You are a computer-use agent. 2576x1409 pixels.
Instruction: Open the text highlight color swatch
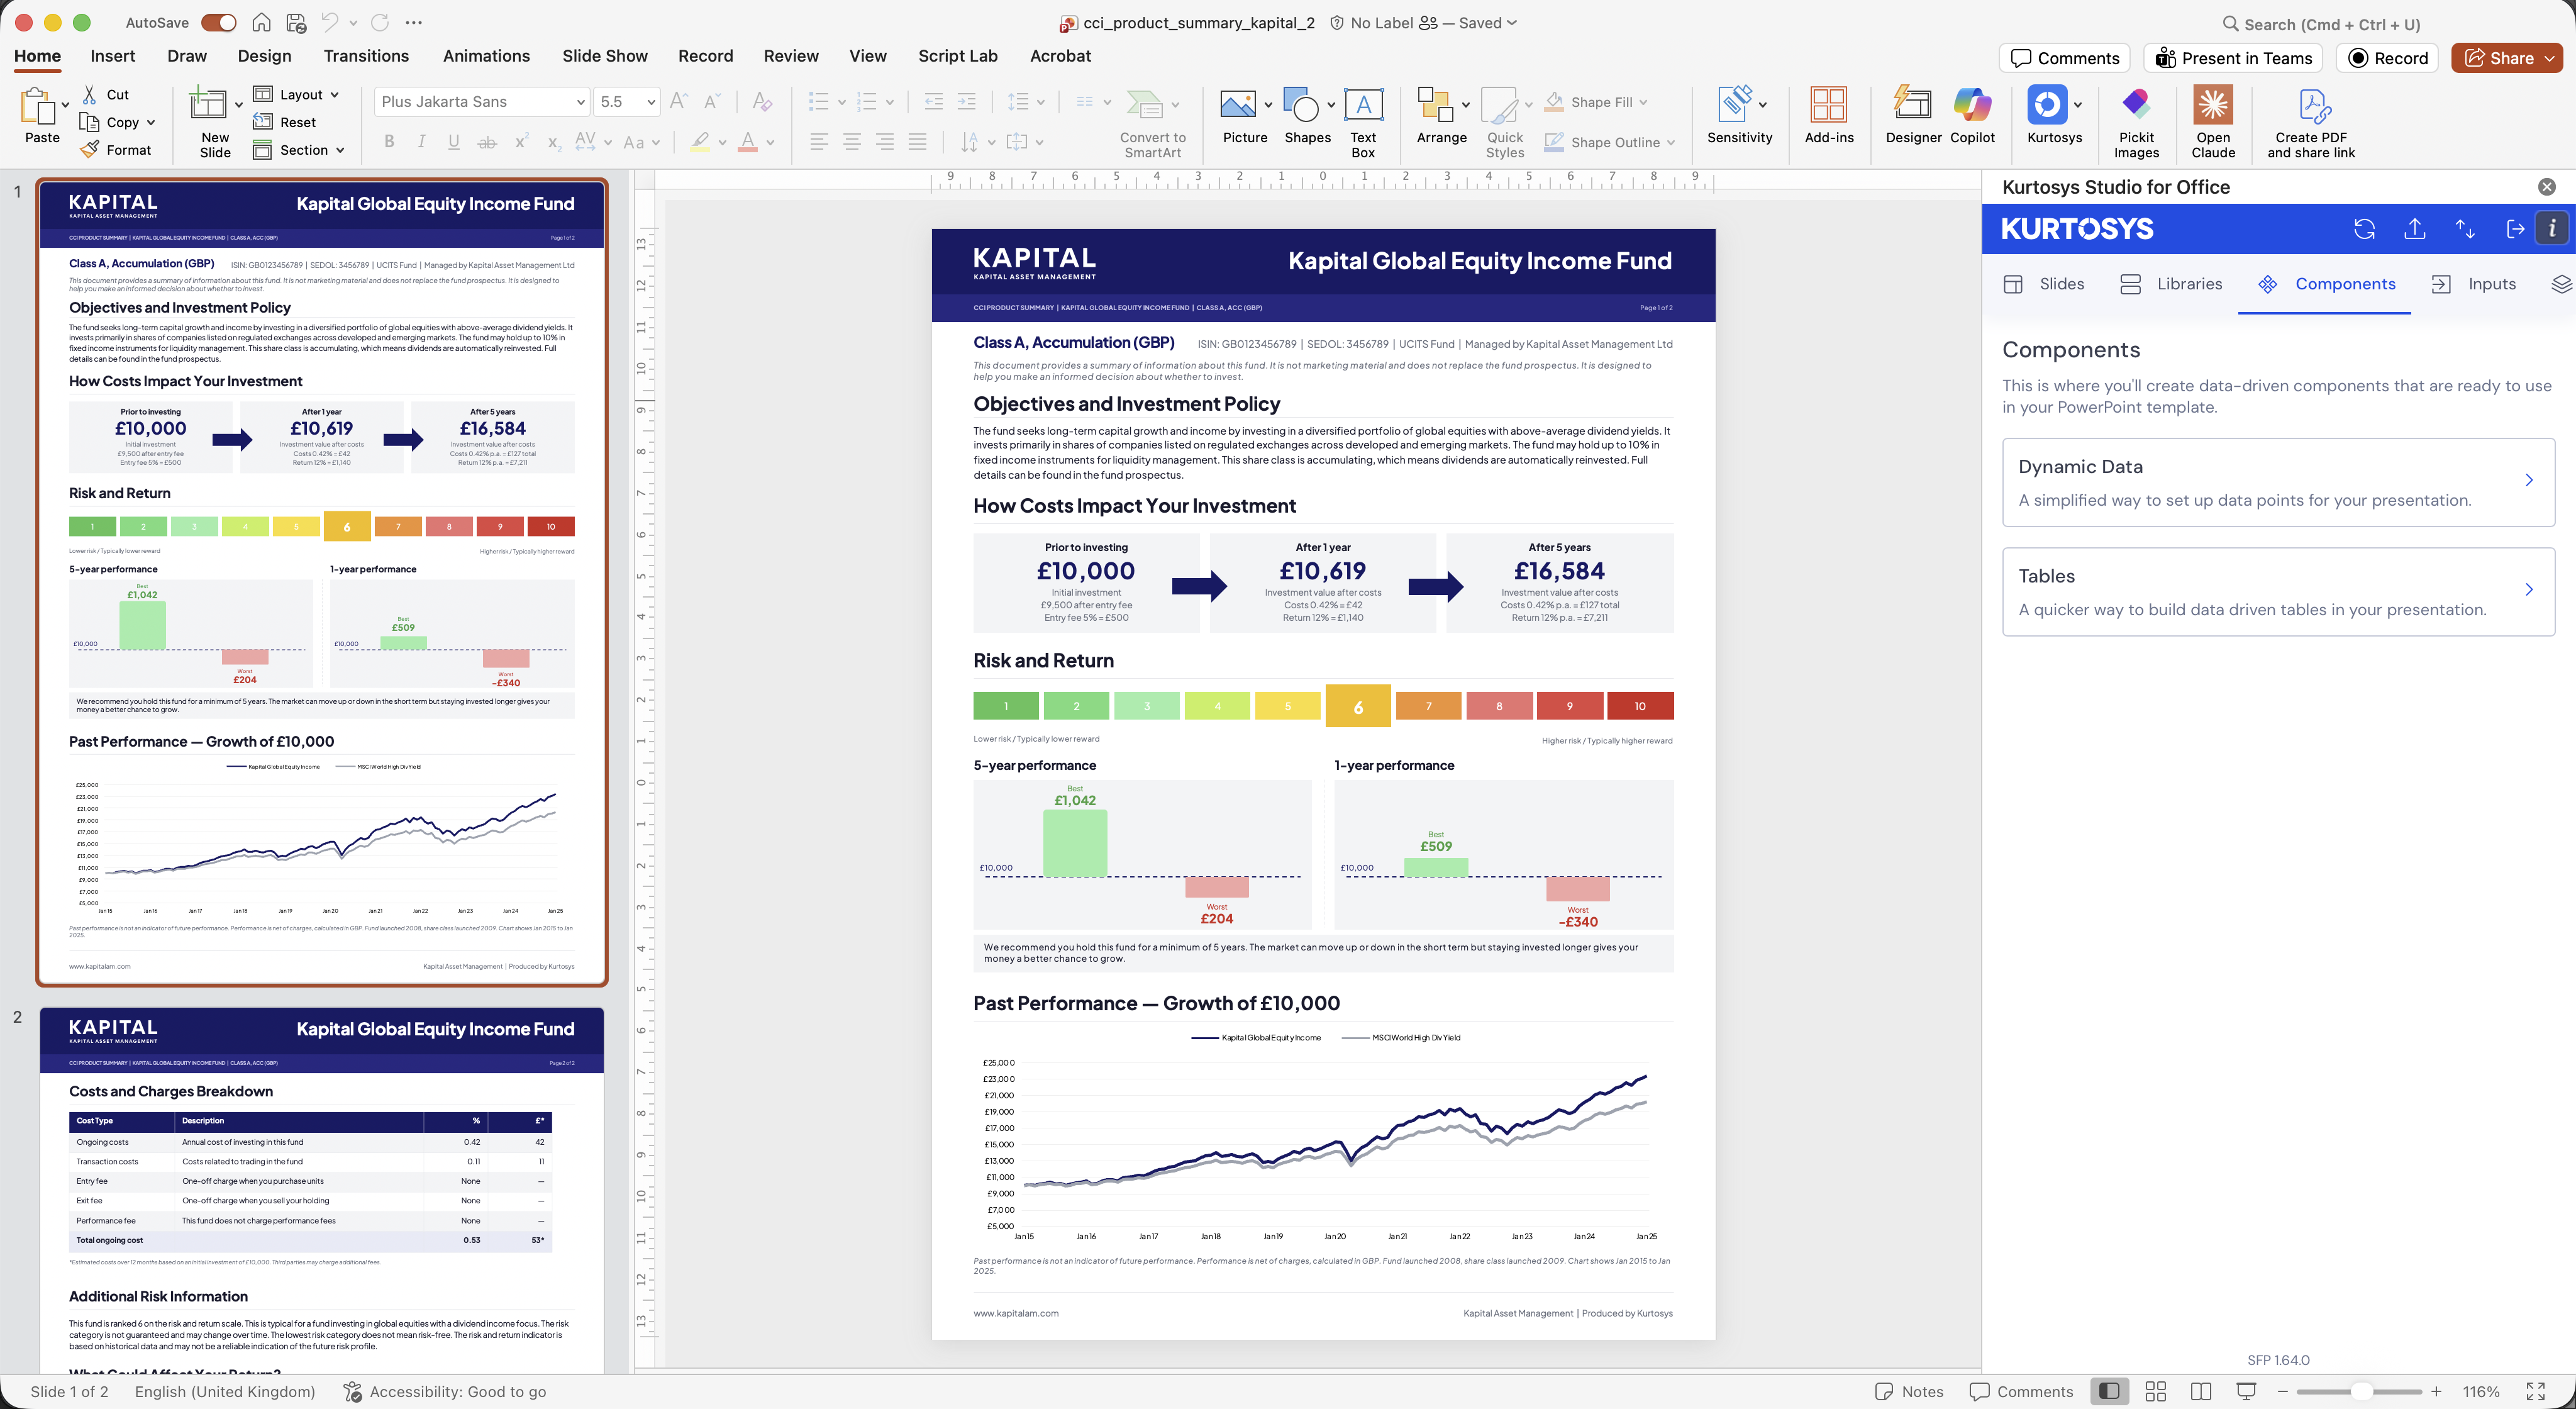[700, 142]
